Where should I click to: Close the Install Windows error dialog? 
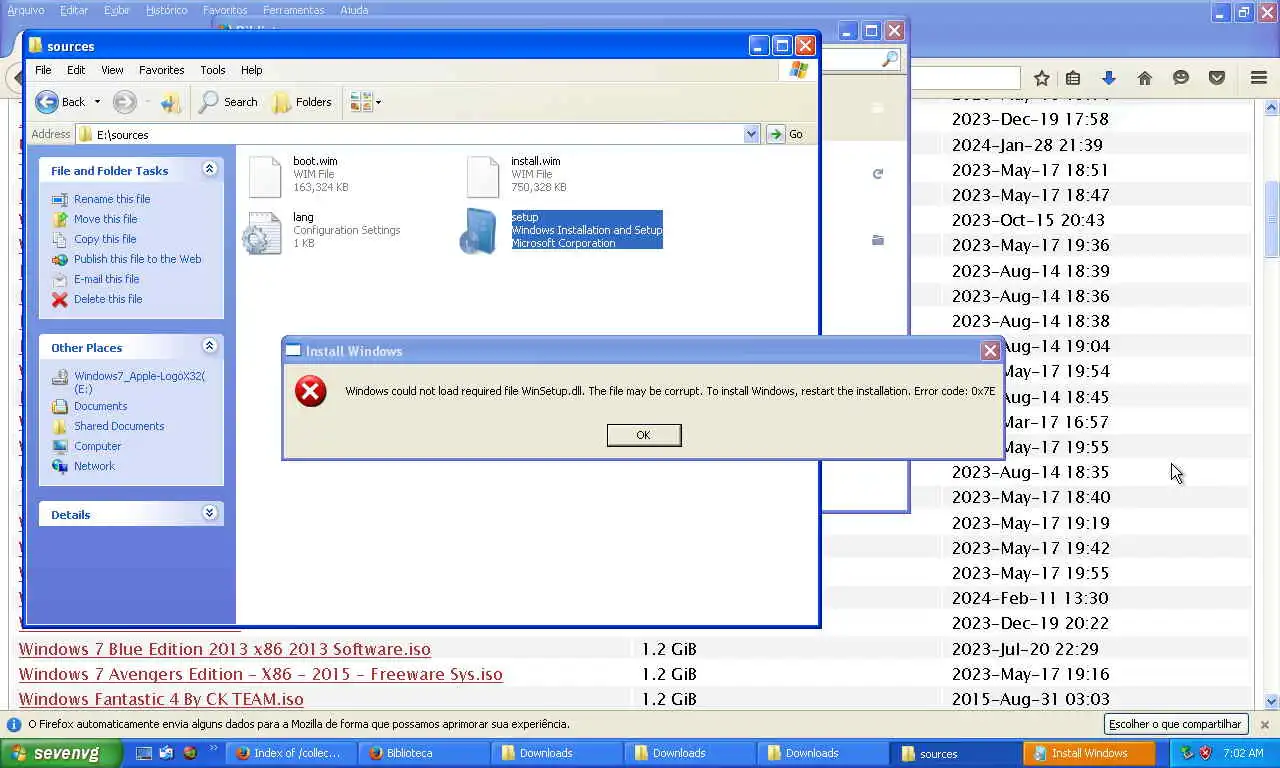point(990,350)
